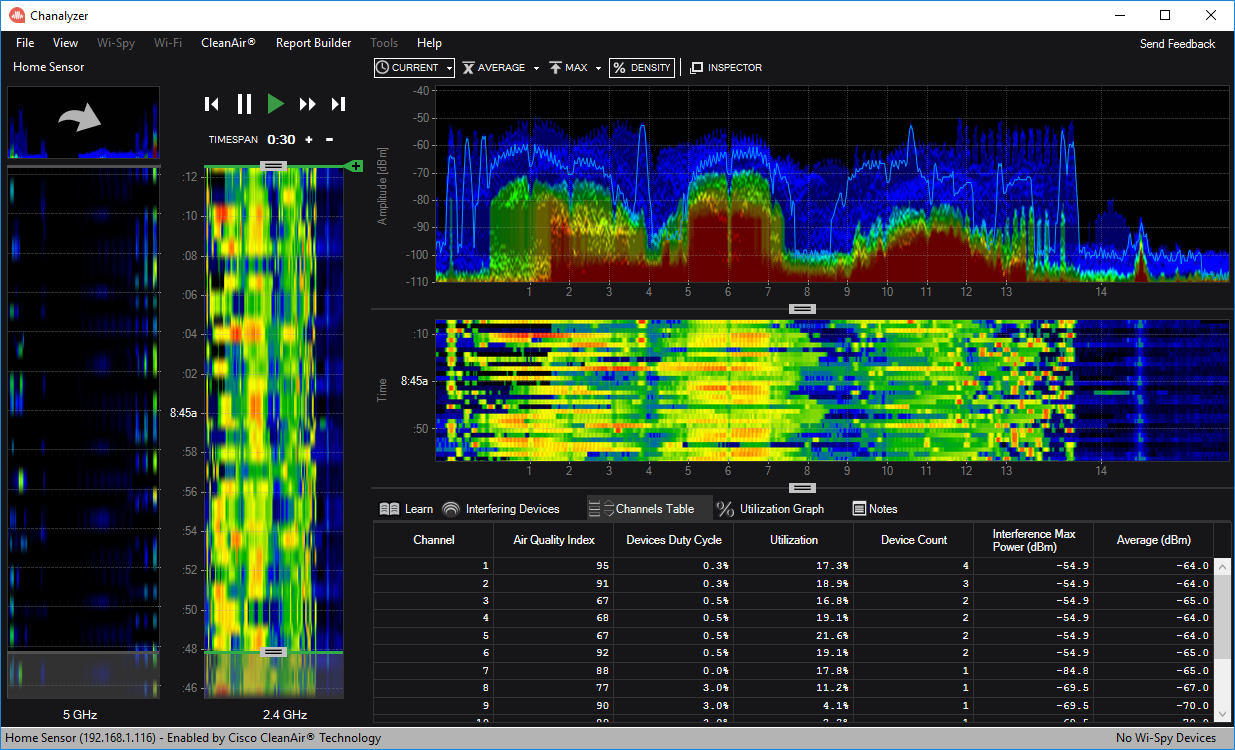Click the green Play button

click(x=276, y=104)
